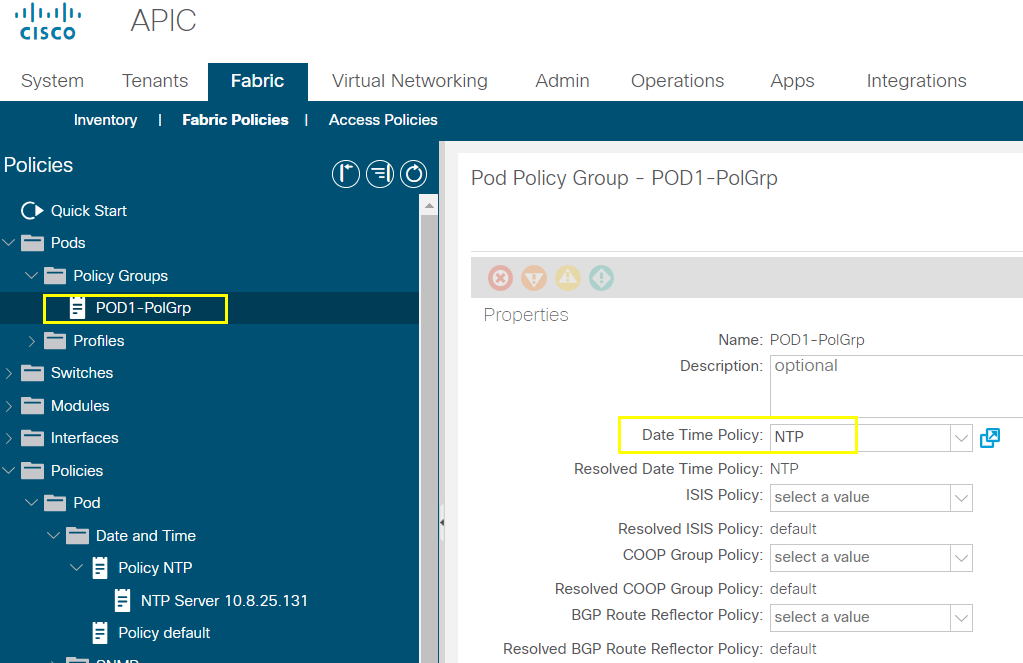
Task: Click the navigation pane collapse handle
Action: click(x=442, y=522)
